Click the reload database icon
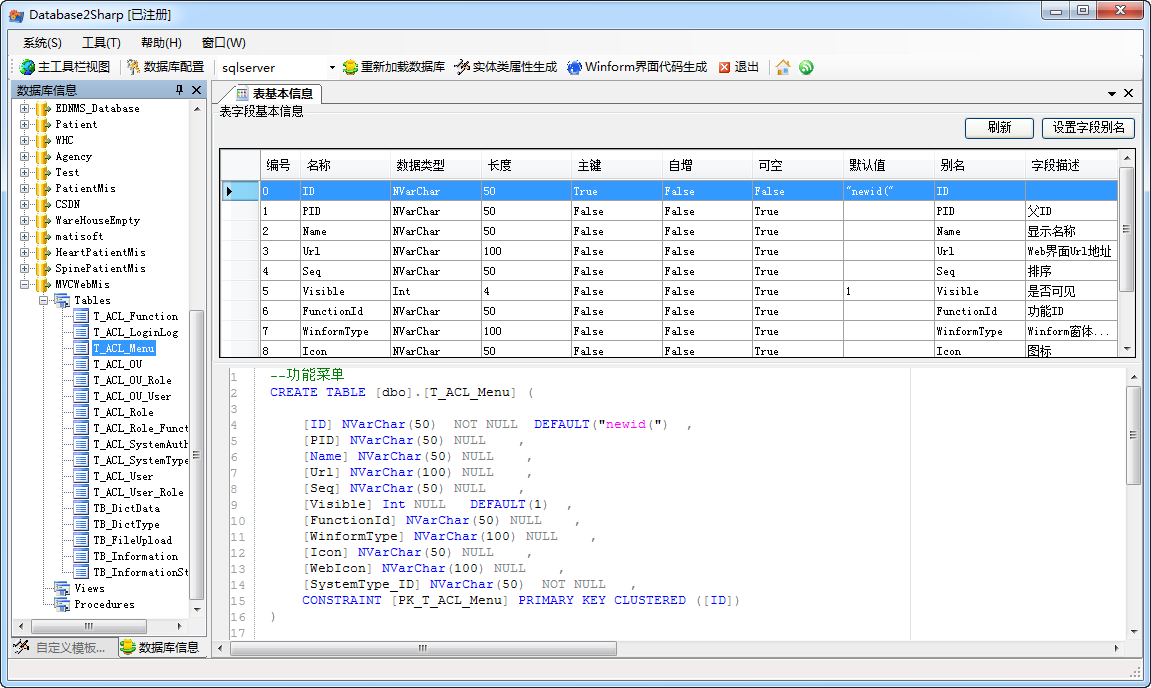The height and width of the screenshot is (688, 1151). pos(350,67)
